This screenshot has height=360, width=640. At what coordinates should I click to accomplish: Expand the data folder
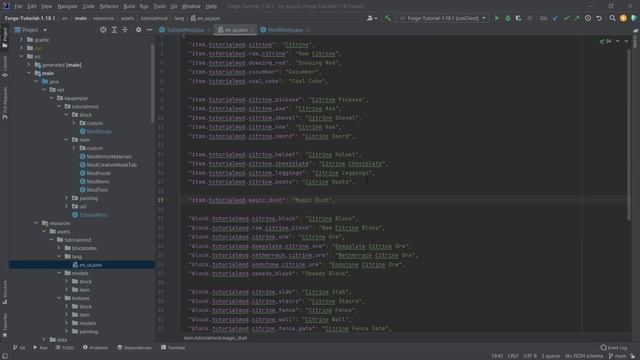click(x=44, y=340)
